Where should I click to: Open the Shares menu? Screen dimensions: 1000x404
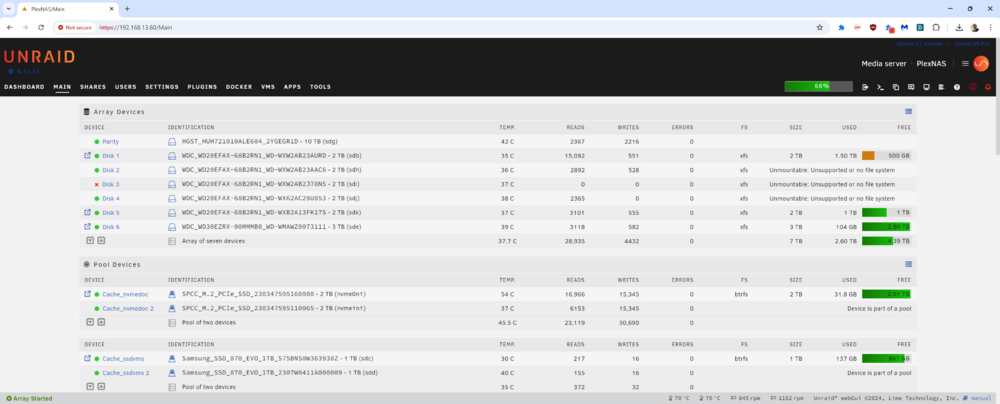[93, 87]
